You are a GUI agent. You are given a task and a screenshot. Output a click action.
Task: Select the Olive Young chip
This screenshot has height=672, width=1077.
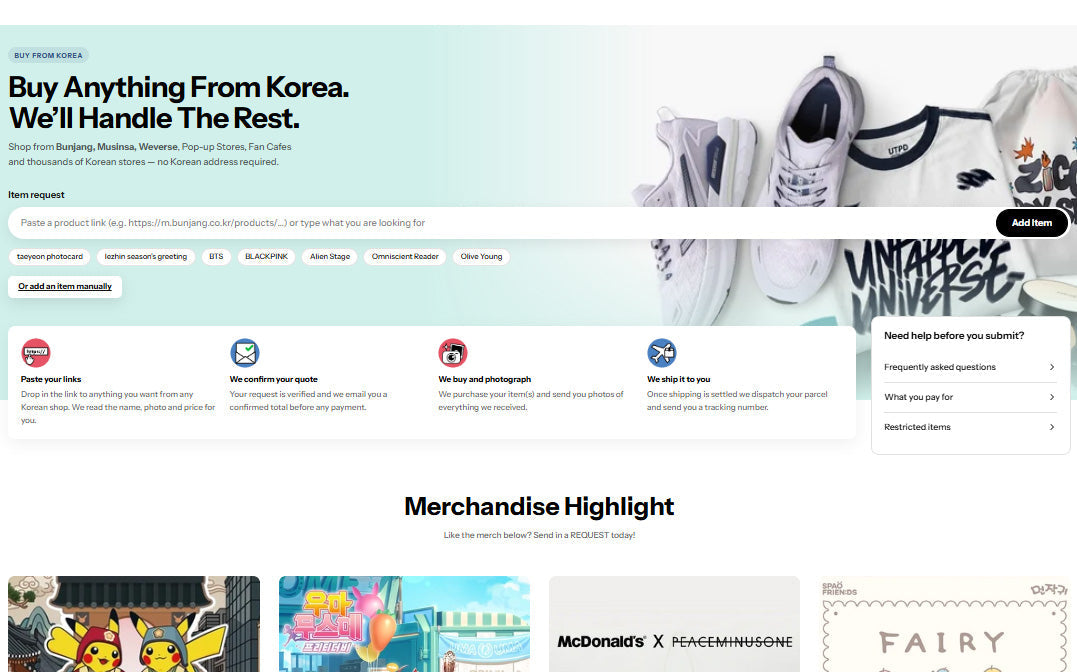point(481,257)
